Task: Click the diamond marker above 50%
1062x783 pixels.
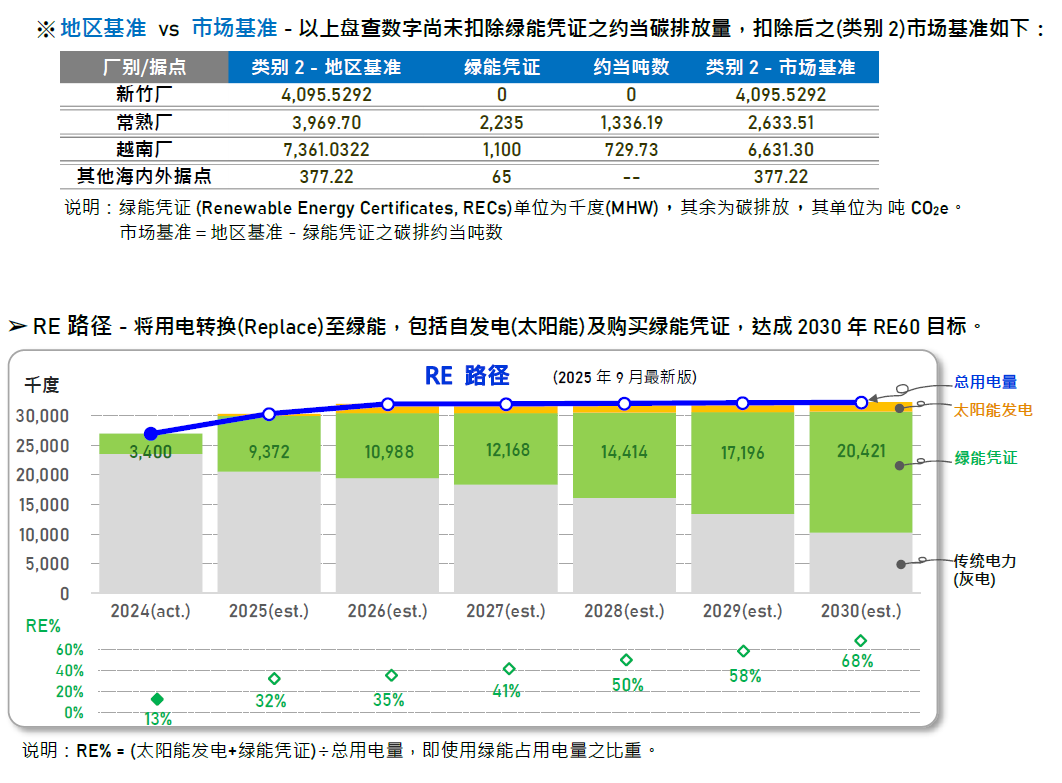Action: pyautogui.click(x=626, y=660)
